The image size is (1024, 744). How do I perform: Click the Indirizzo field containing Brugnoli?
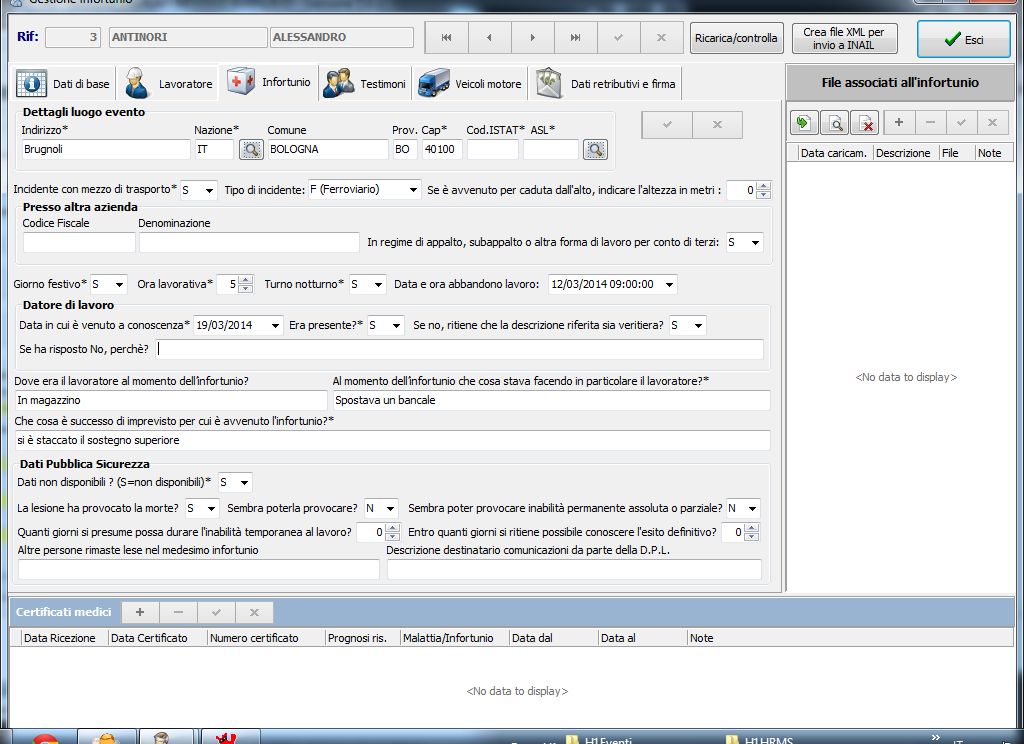pyautogui.click(x=106, y=150)
